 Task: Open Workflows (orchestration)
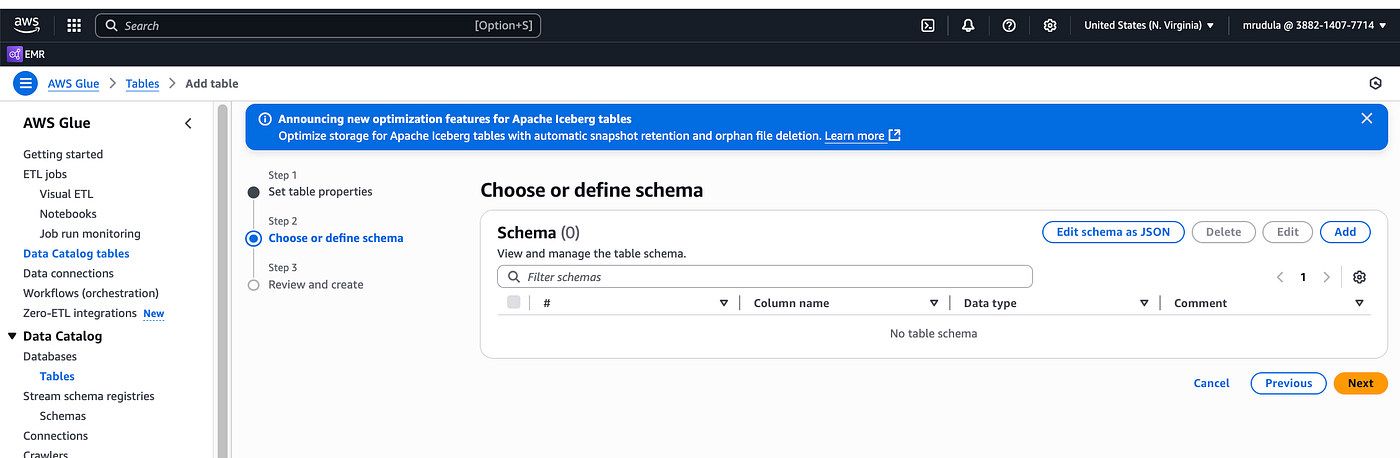pyautogui.click(x=91, y=293)
